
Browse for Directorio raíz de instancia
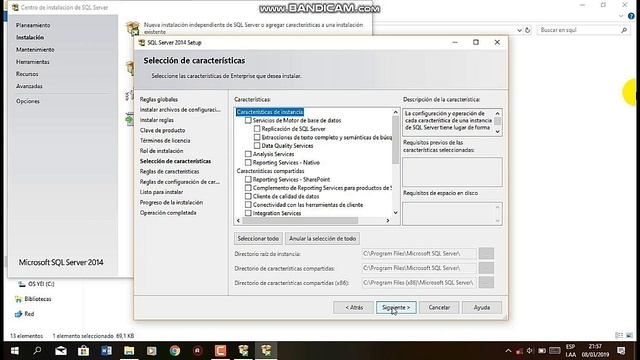tap(486, 253)
